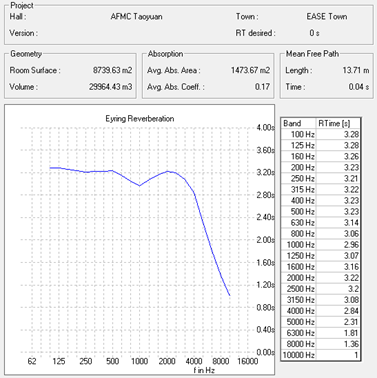The width and height of the screenshot is (377, 378).
Task: Click the 250 Hz band row in table
Action: tap(321, 178)
